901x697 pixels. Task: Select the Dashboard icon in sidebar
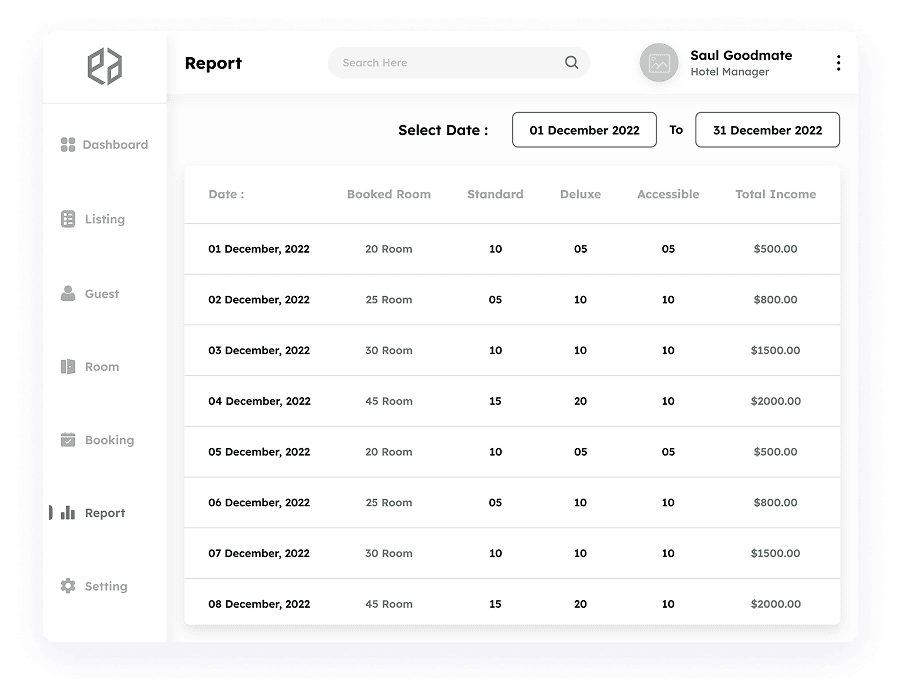click(x=67, y=144)
